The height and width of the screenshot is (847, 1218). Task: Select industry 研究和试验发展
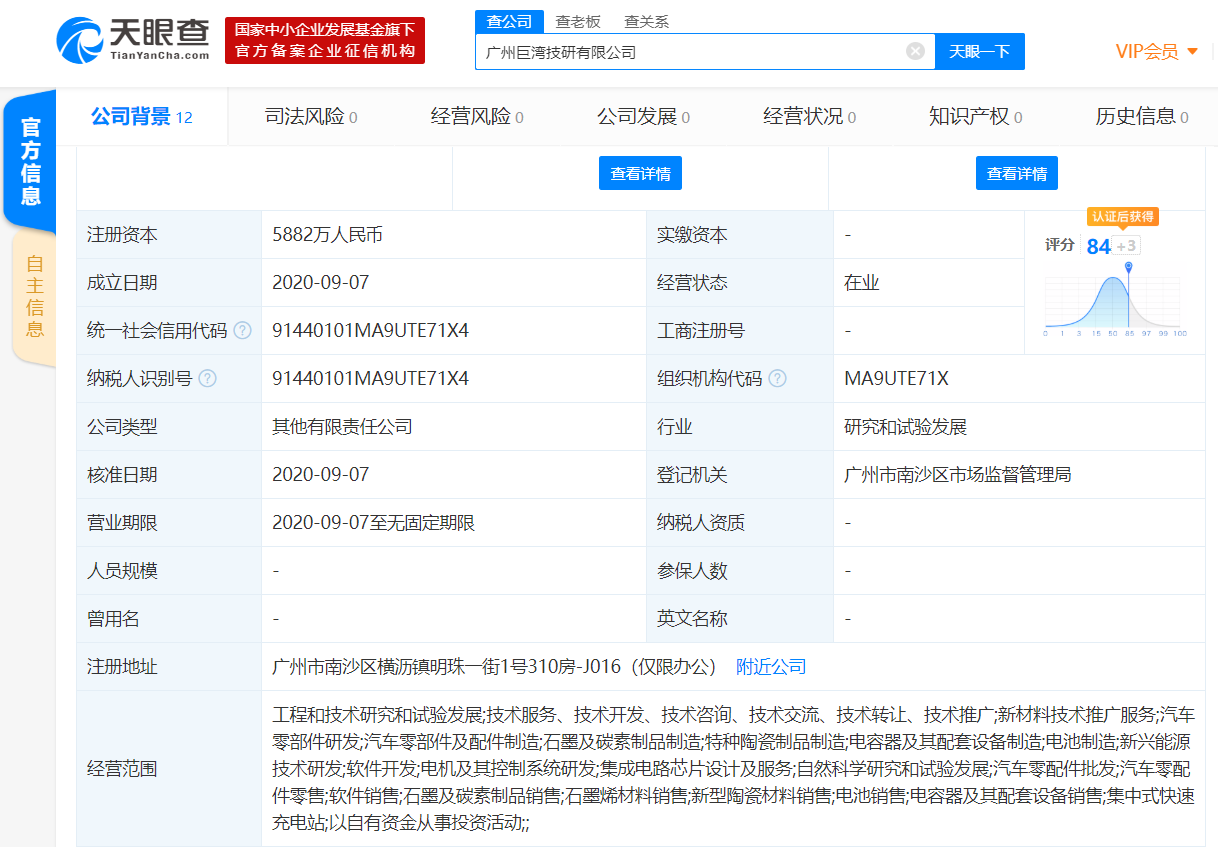click(x=905, y=427)
